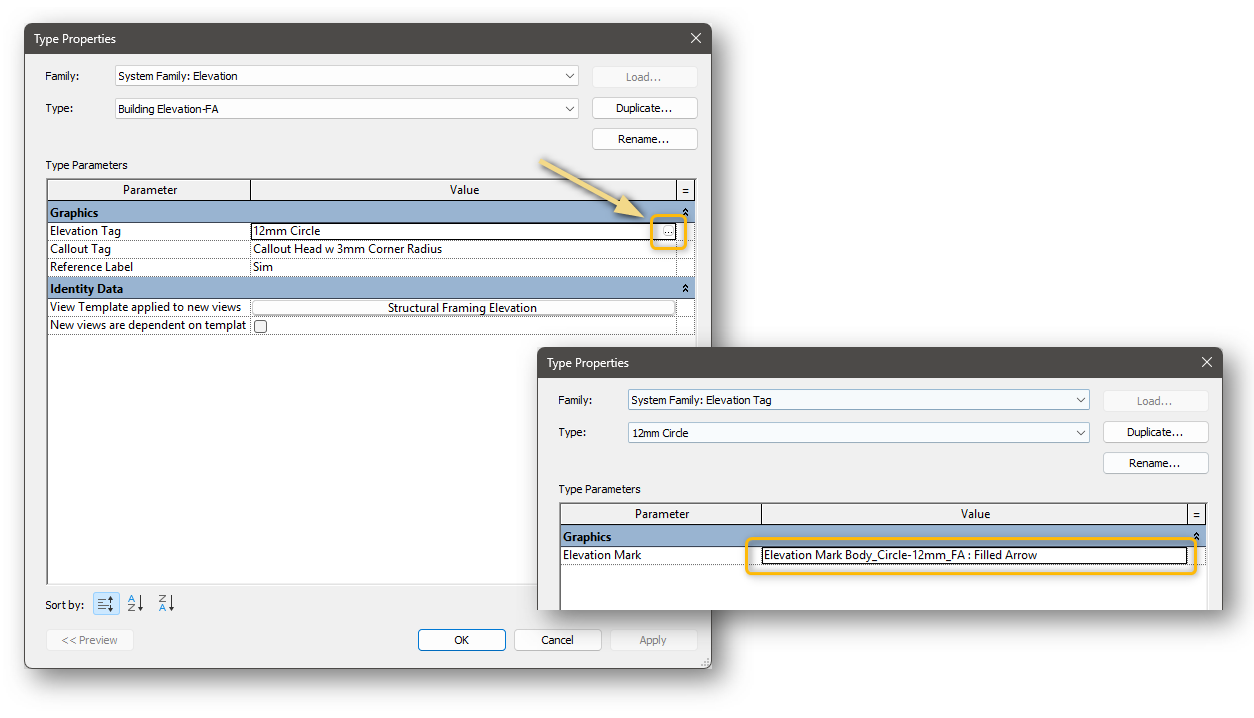Click the Reference Label parameter name
The height and width of the screenshot is (718, 1254).
(91, 267)
